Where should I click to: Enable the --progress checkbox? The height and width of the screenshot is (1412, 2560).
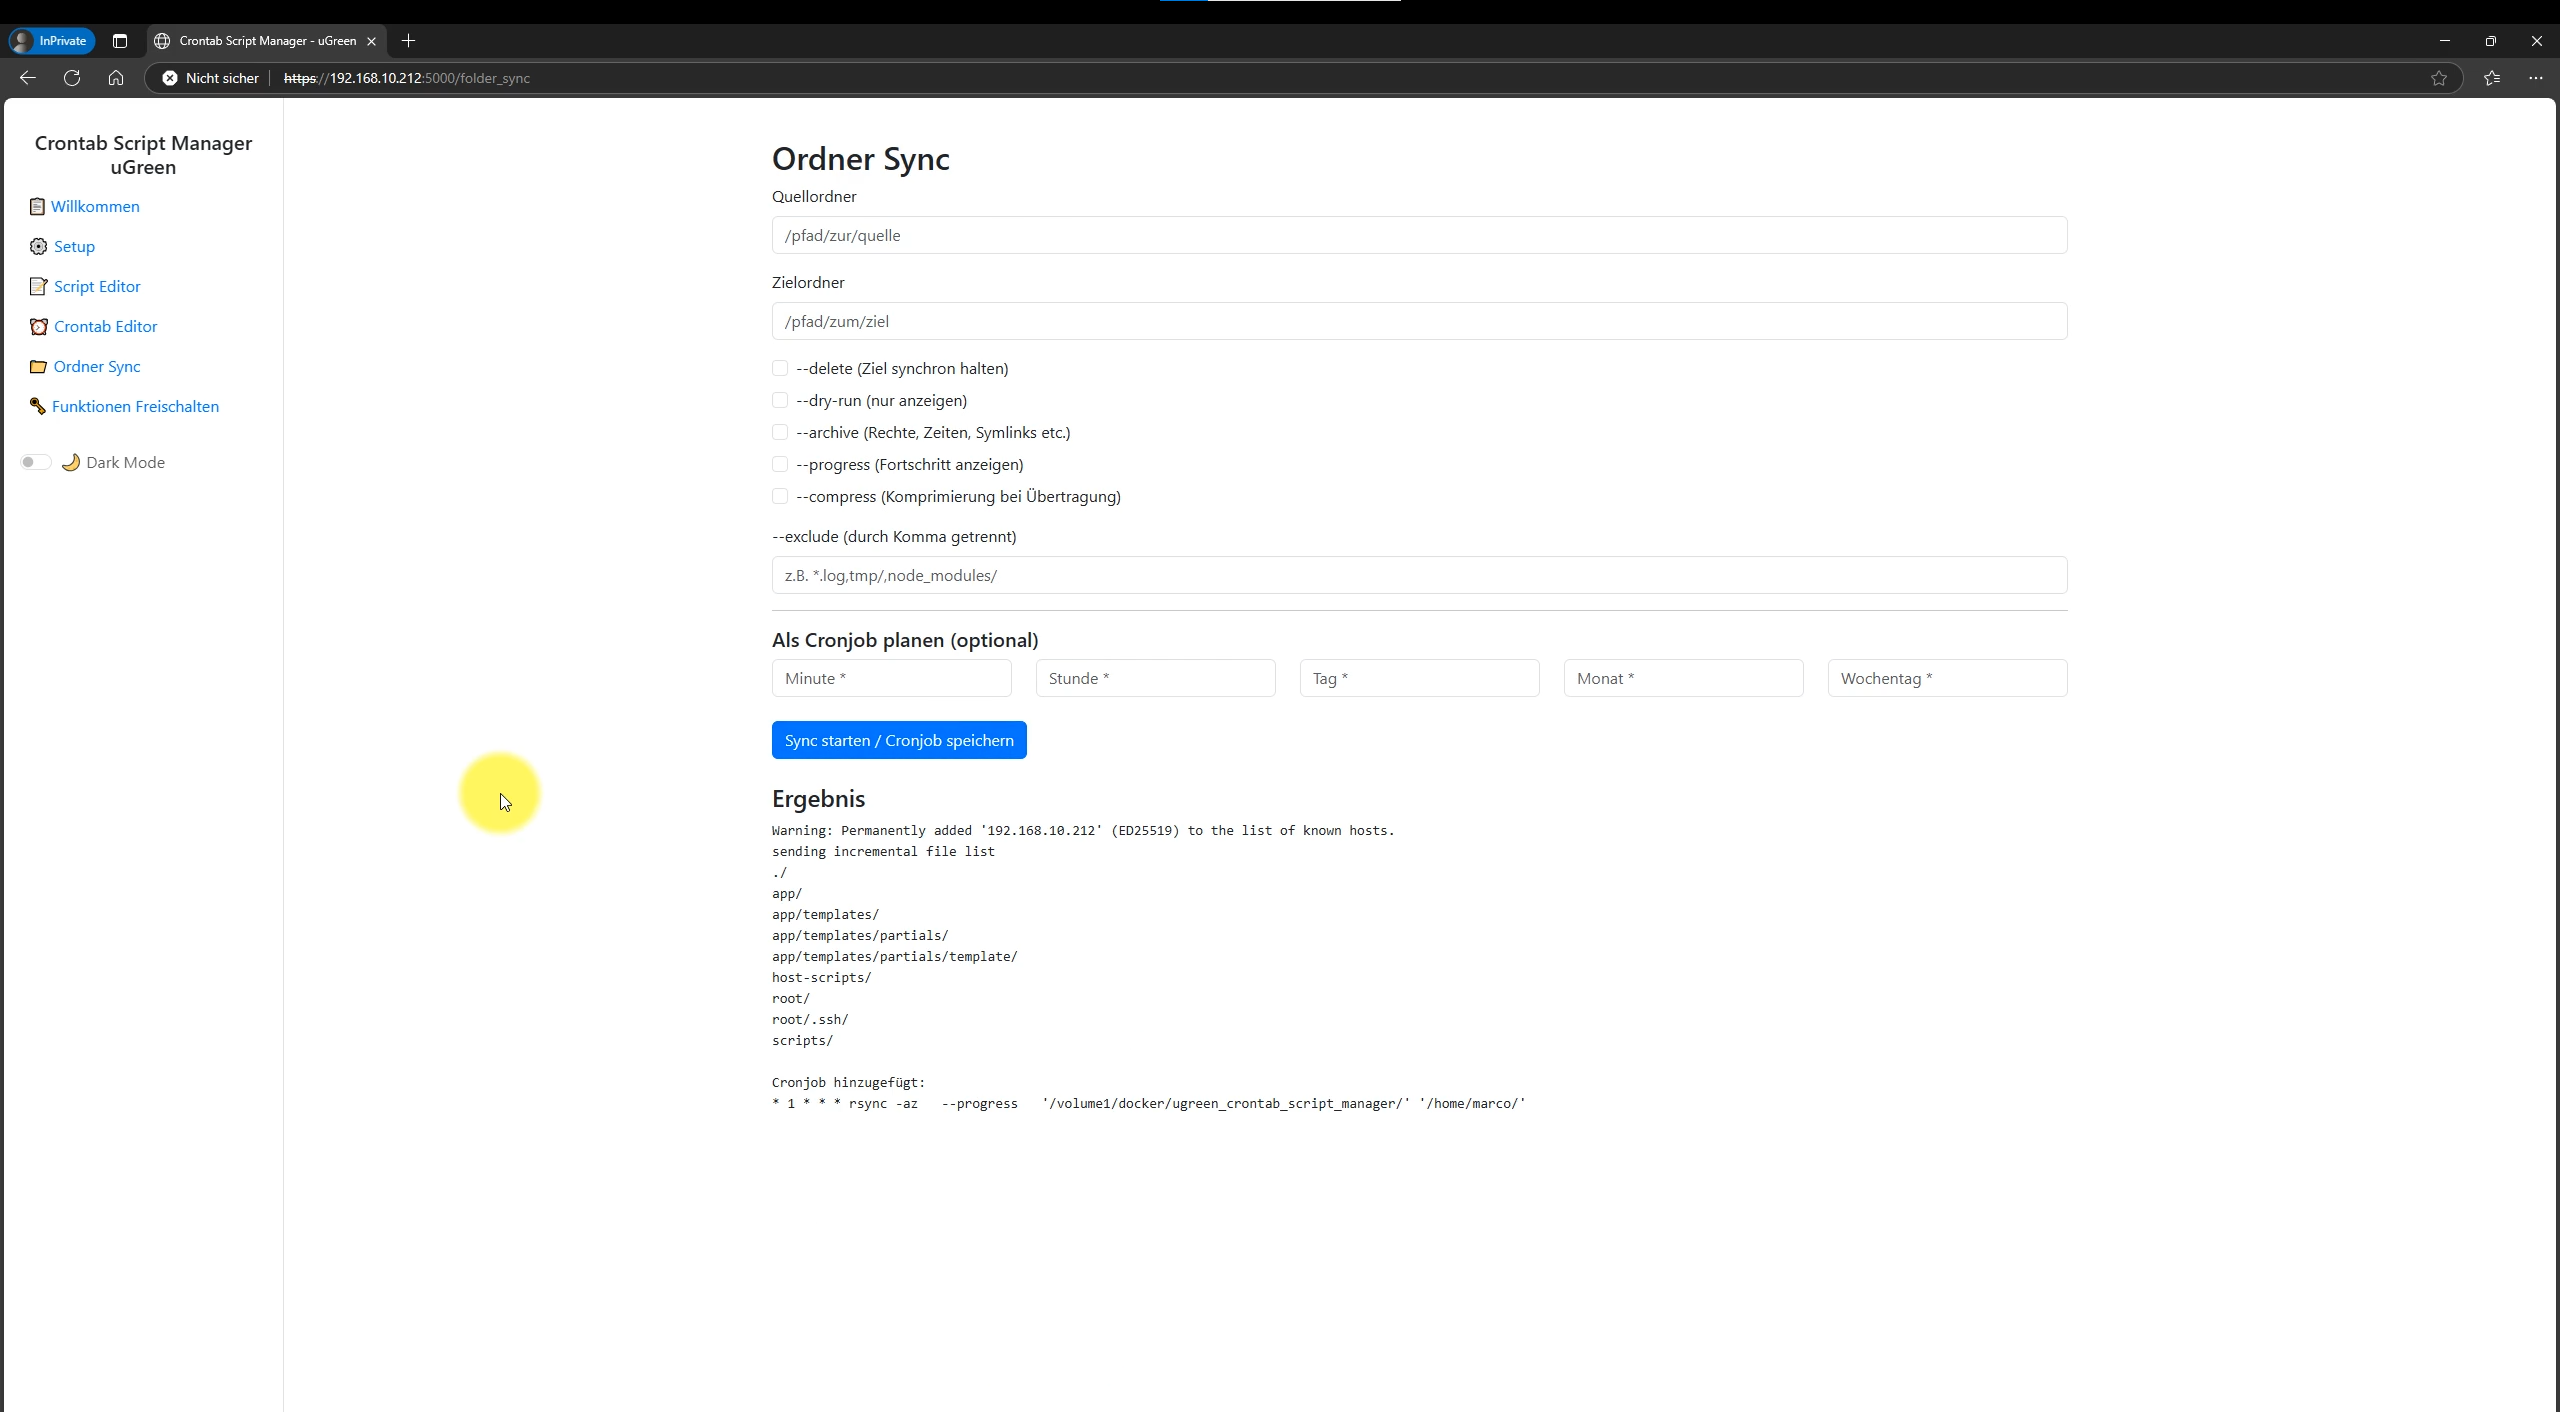tap(780, 464)
